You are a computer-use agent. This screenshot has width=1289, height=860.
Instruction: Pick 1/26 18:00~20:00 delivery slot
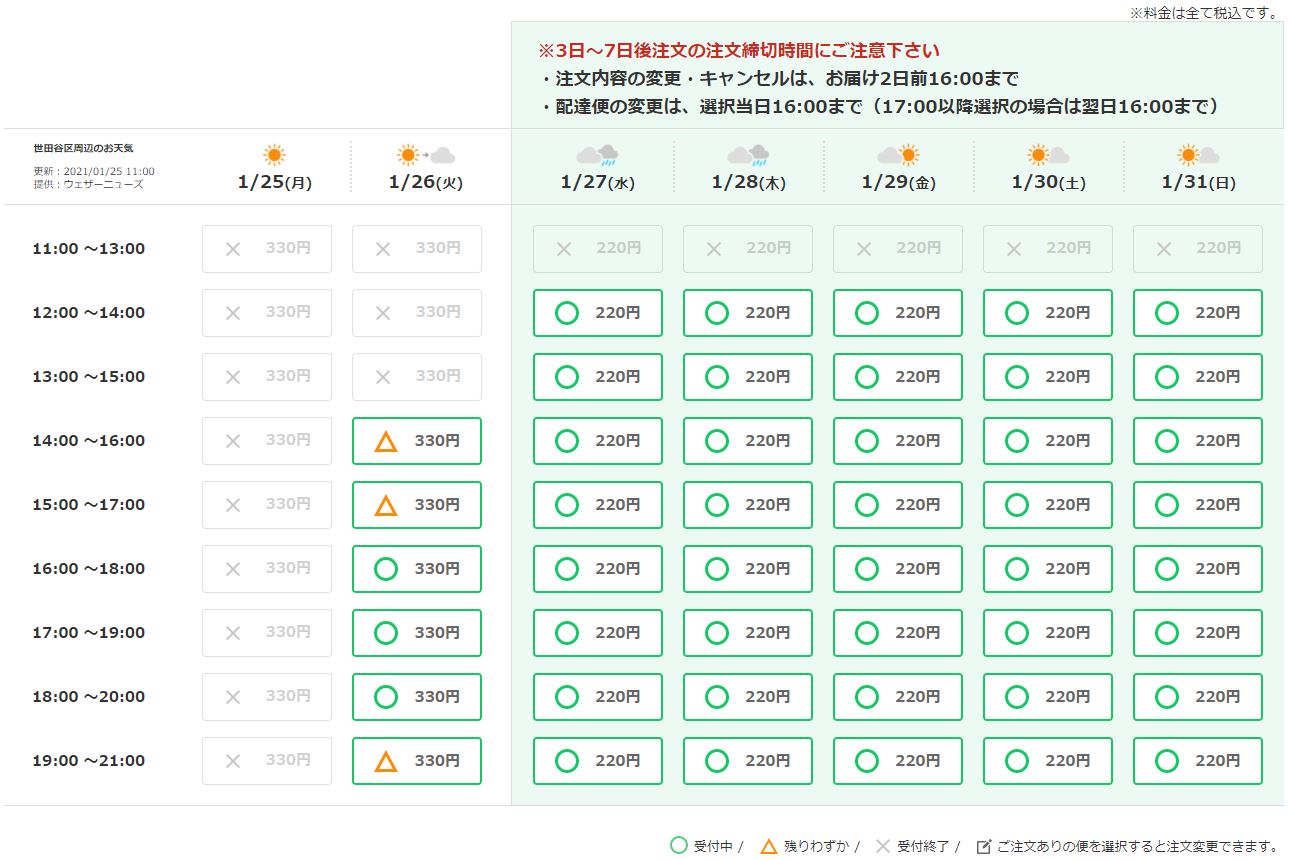tap(417, 697)
